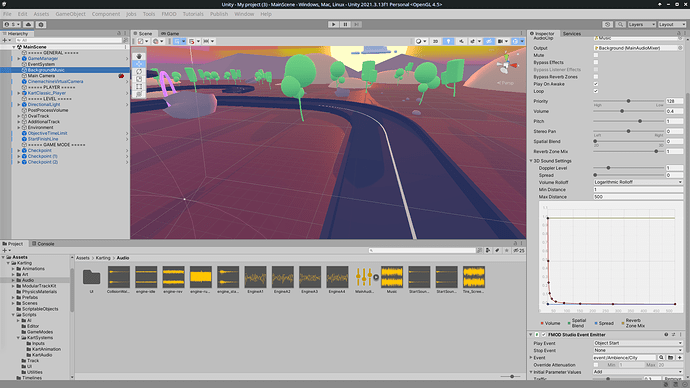
Task: Toggle 2D view mode in Scene
Action: 435,41
